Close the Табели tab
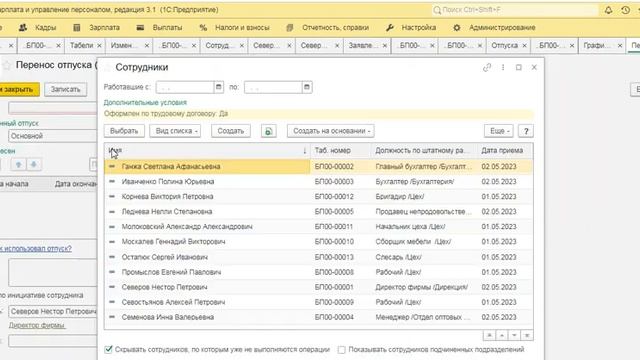The image size is (640, 360). coord(99,46)
